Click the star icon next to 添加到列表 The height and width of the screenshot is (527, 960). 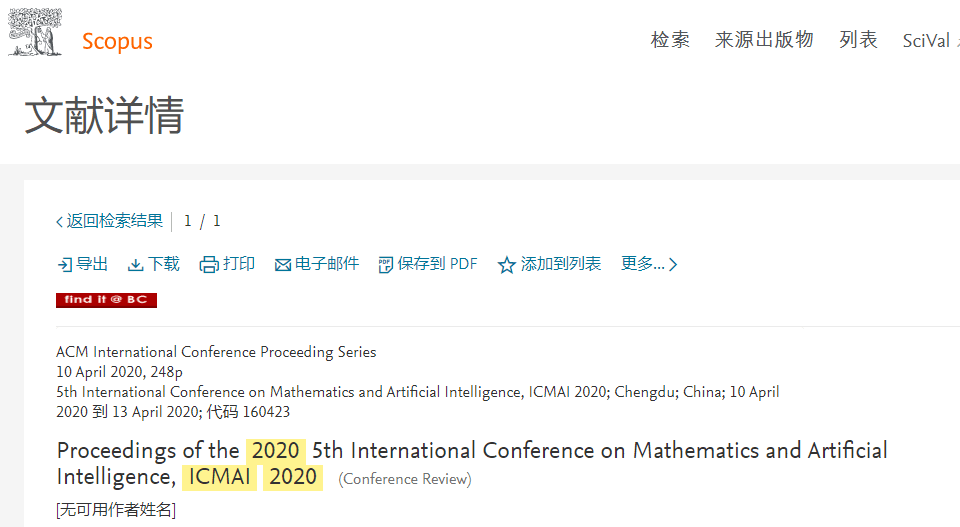[x=506, y=264]
